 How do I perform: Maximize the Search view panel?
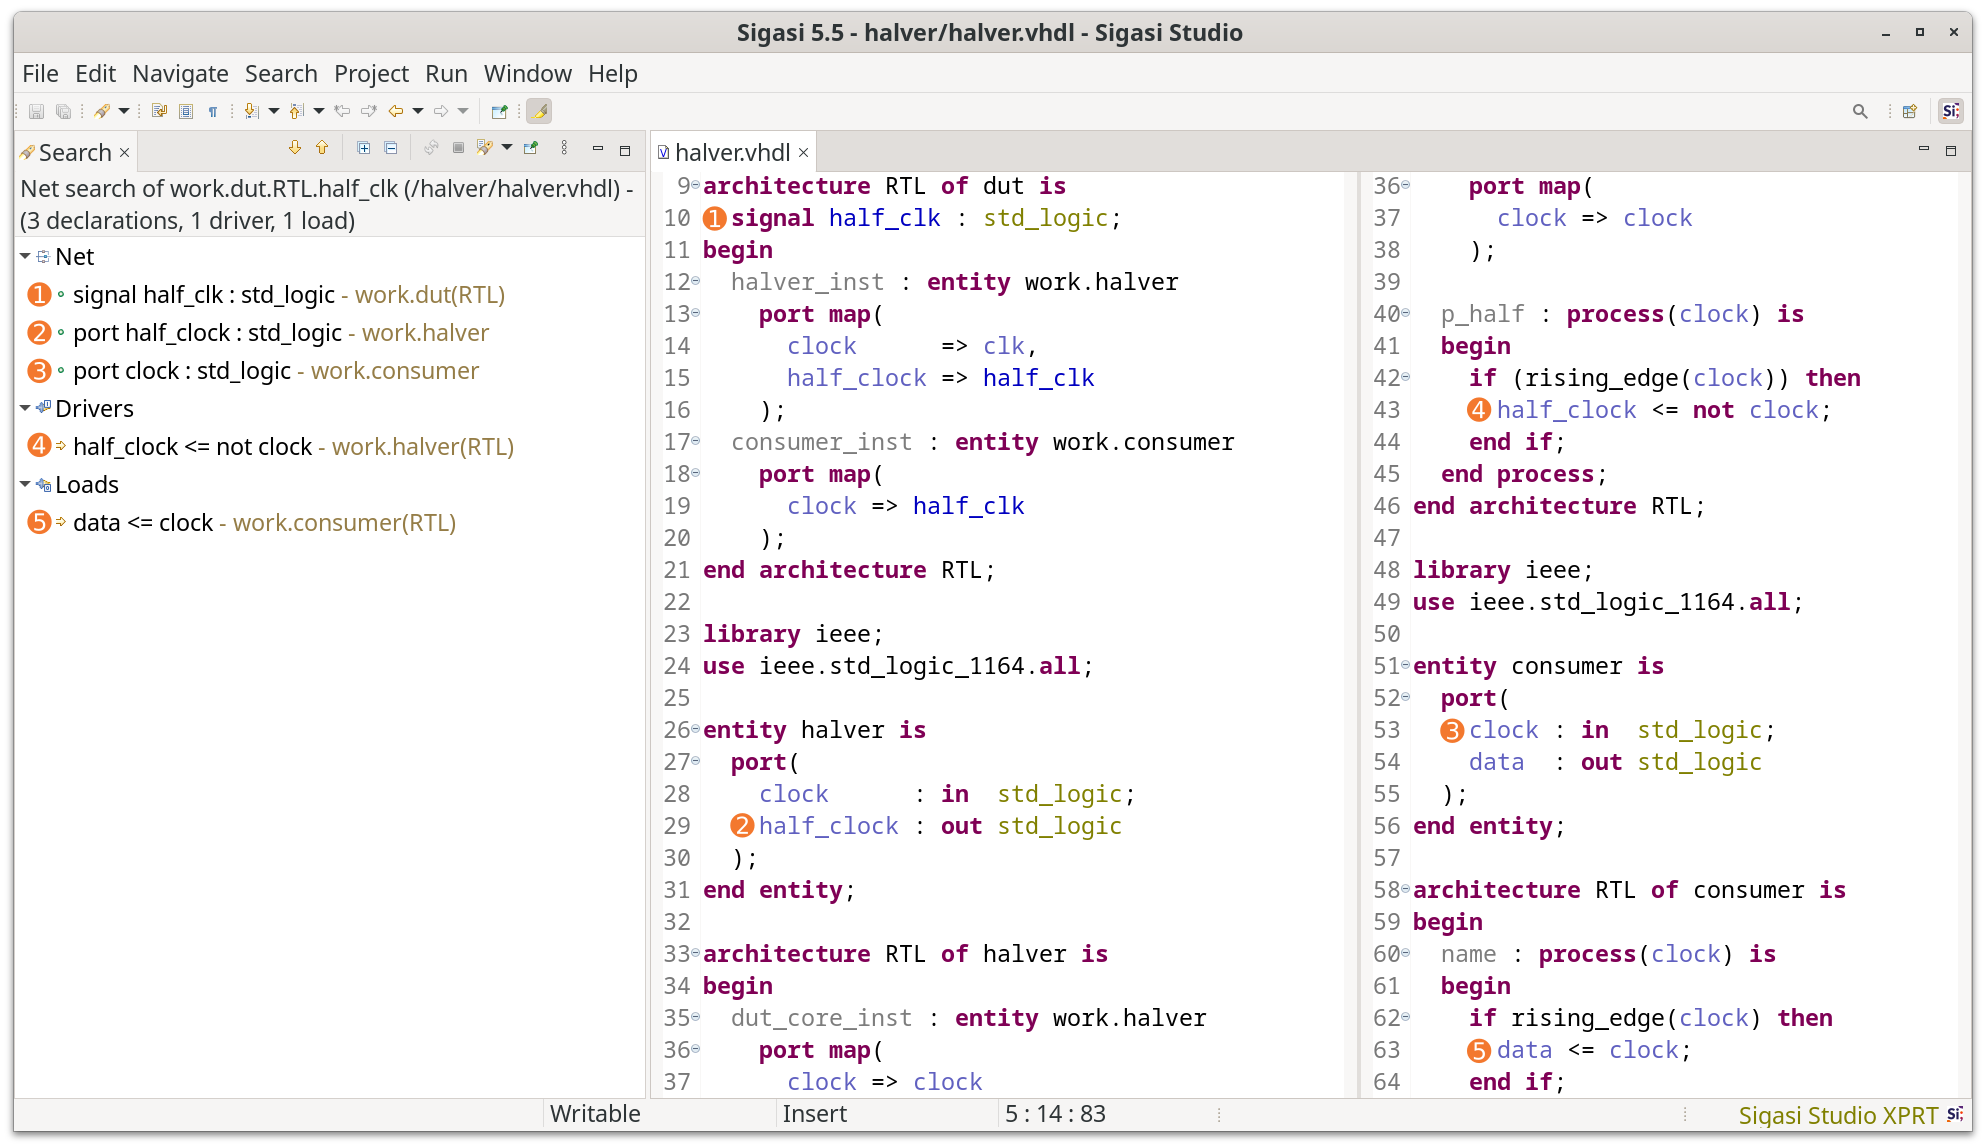(x=625, y=150)
